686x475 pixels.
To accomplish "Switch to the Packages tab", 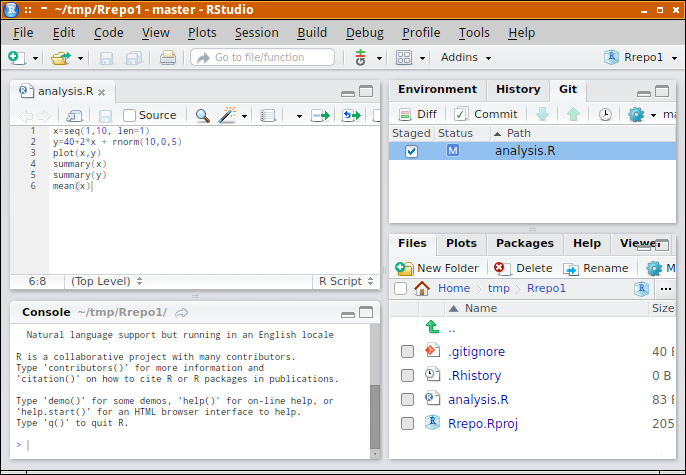I will (525, 244).
